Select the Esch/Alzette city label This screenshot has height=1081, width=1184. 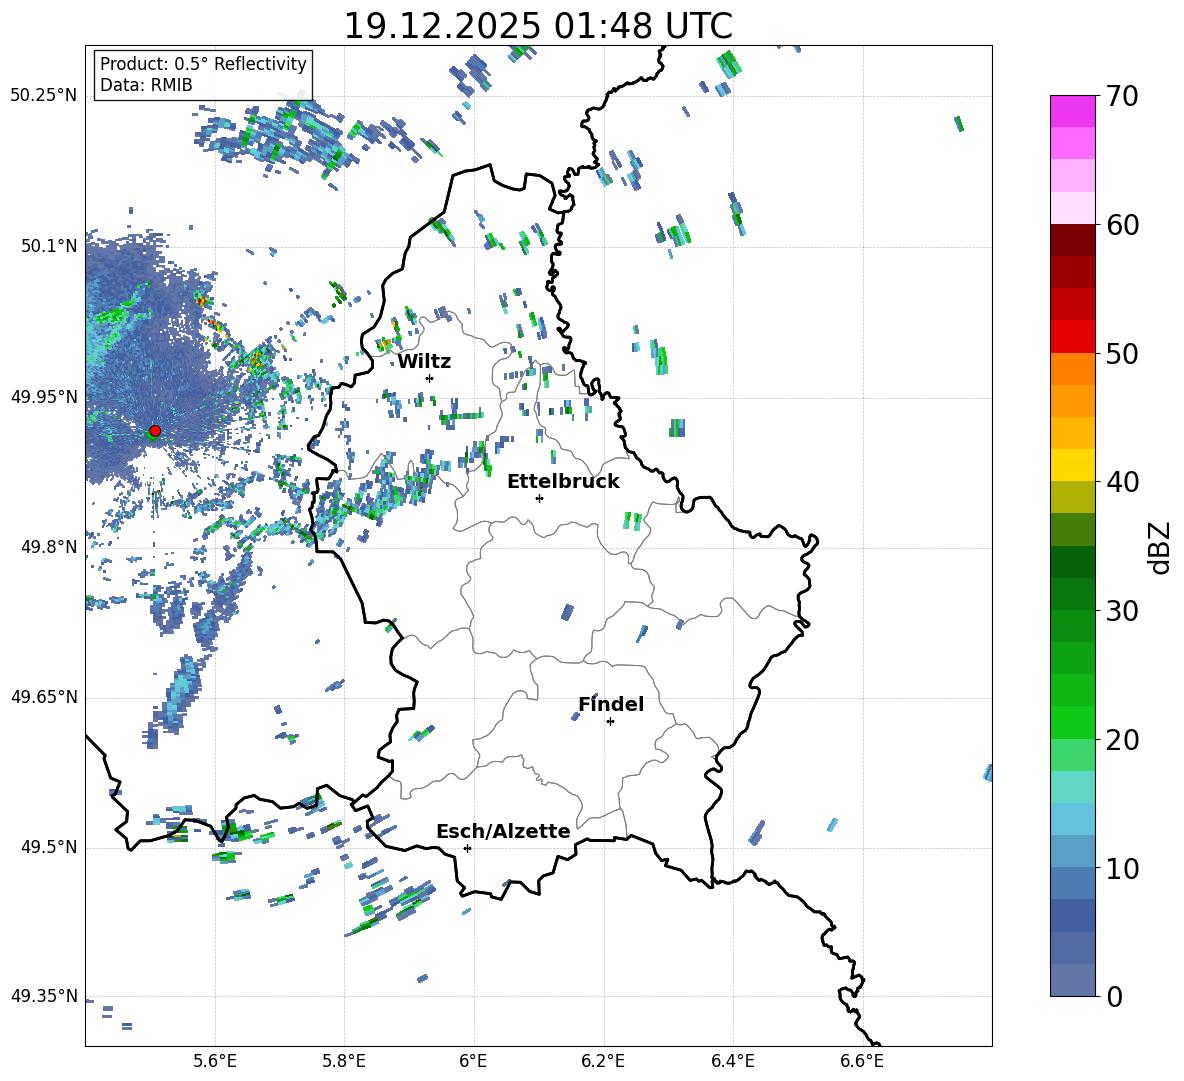(x=503, y=831)
